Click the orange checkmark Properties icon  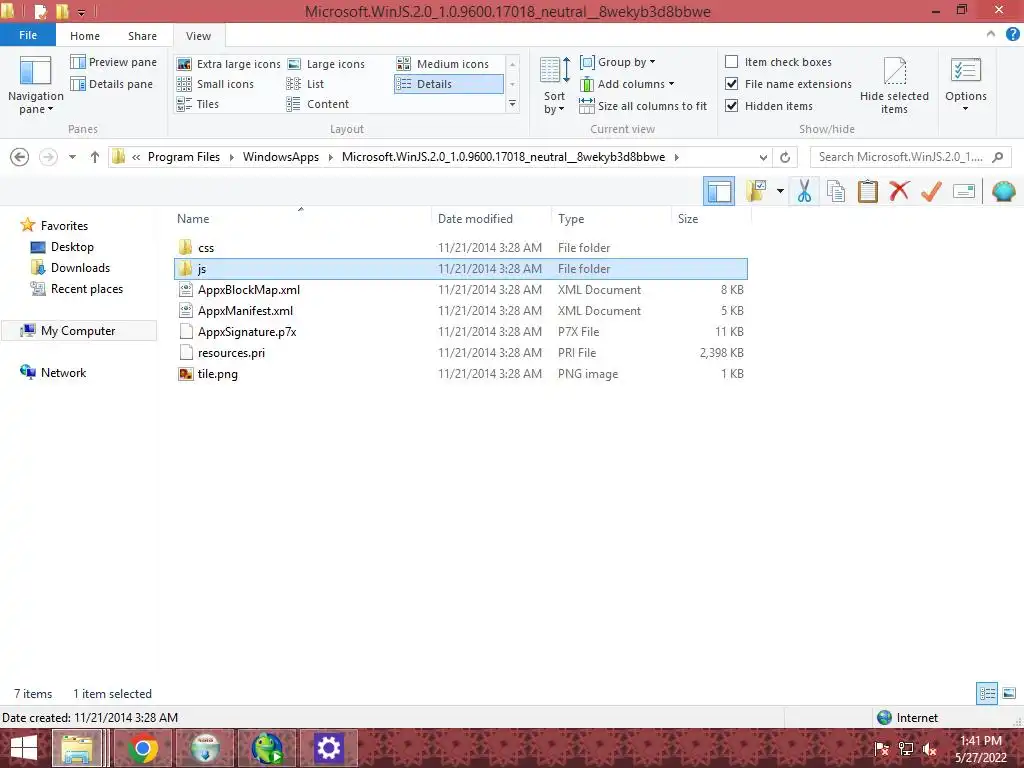pos(931,191)
